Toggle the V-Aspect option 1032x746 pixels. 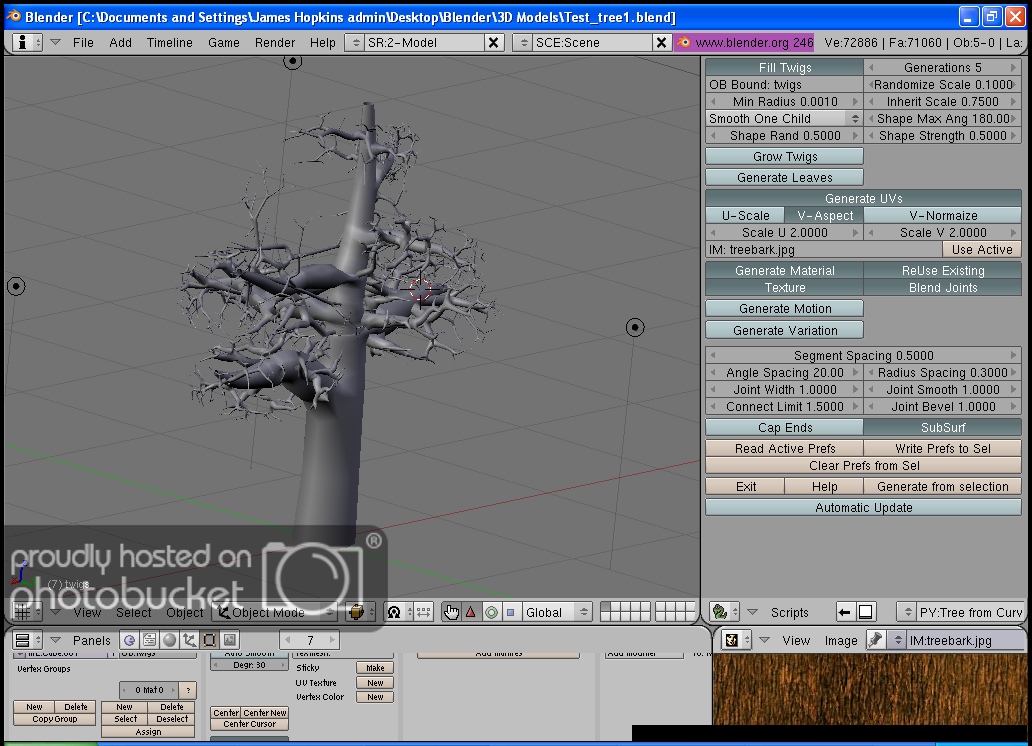point(824,215)
